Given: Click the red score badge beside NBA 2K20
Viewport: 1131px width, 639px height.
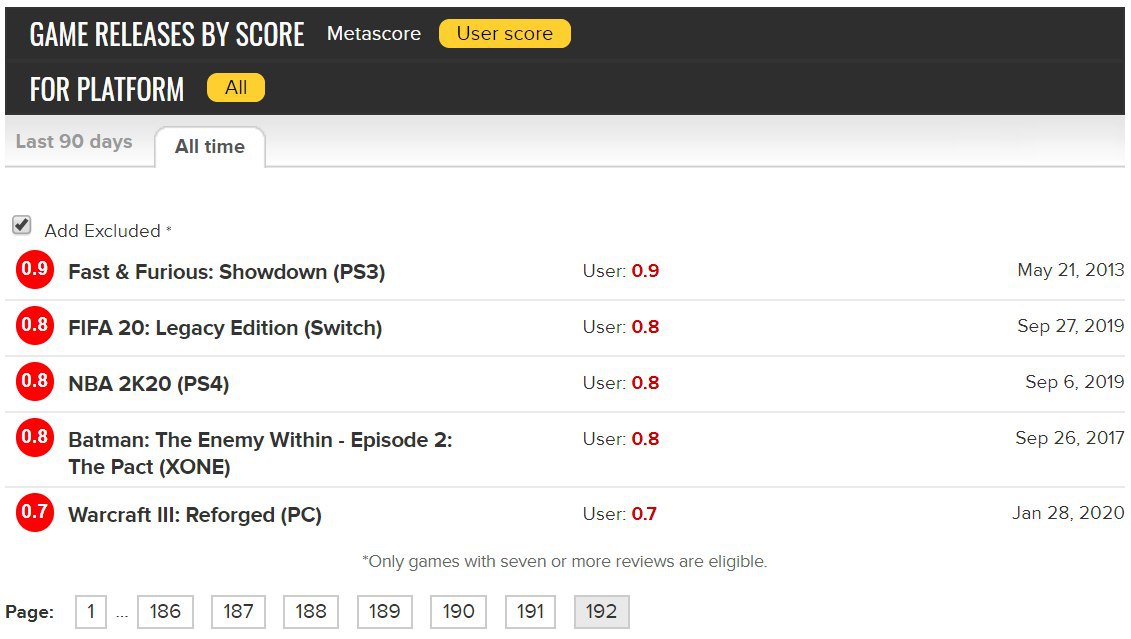Looking at the screenshot, I should [x=35, y=382].
